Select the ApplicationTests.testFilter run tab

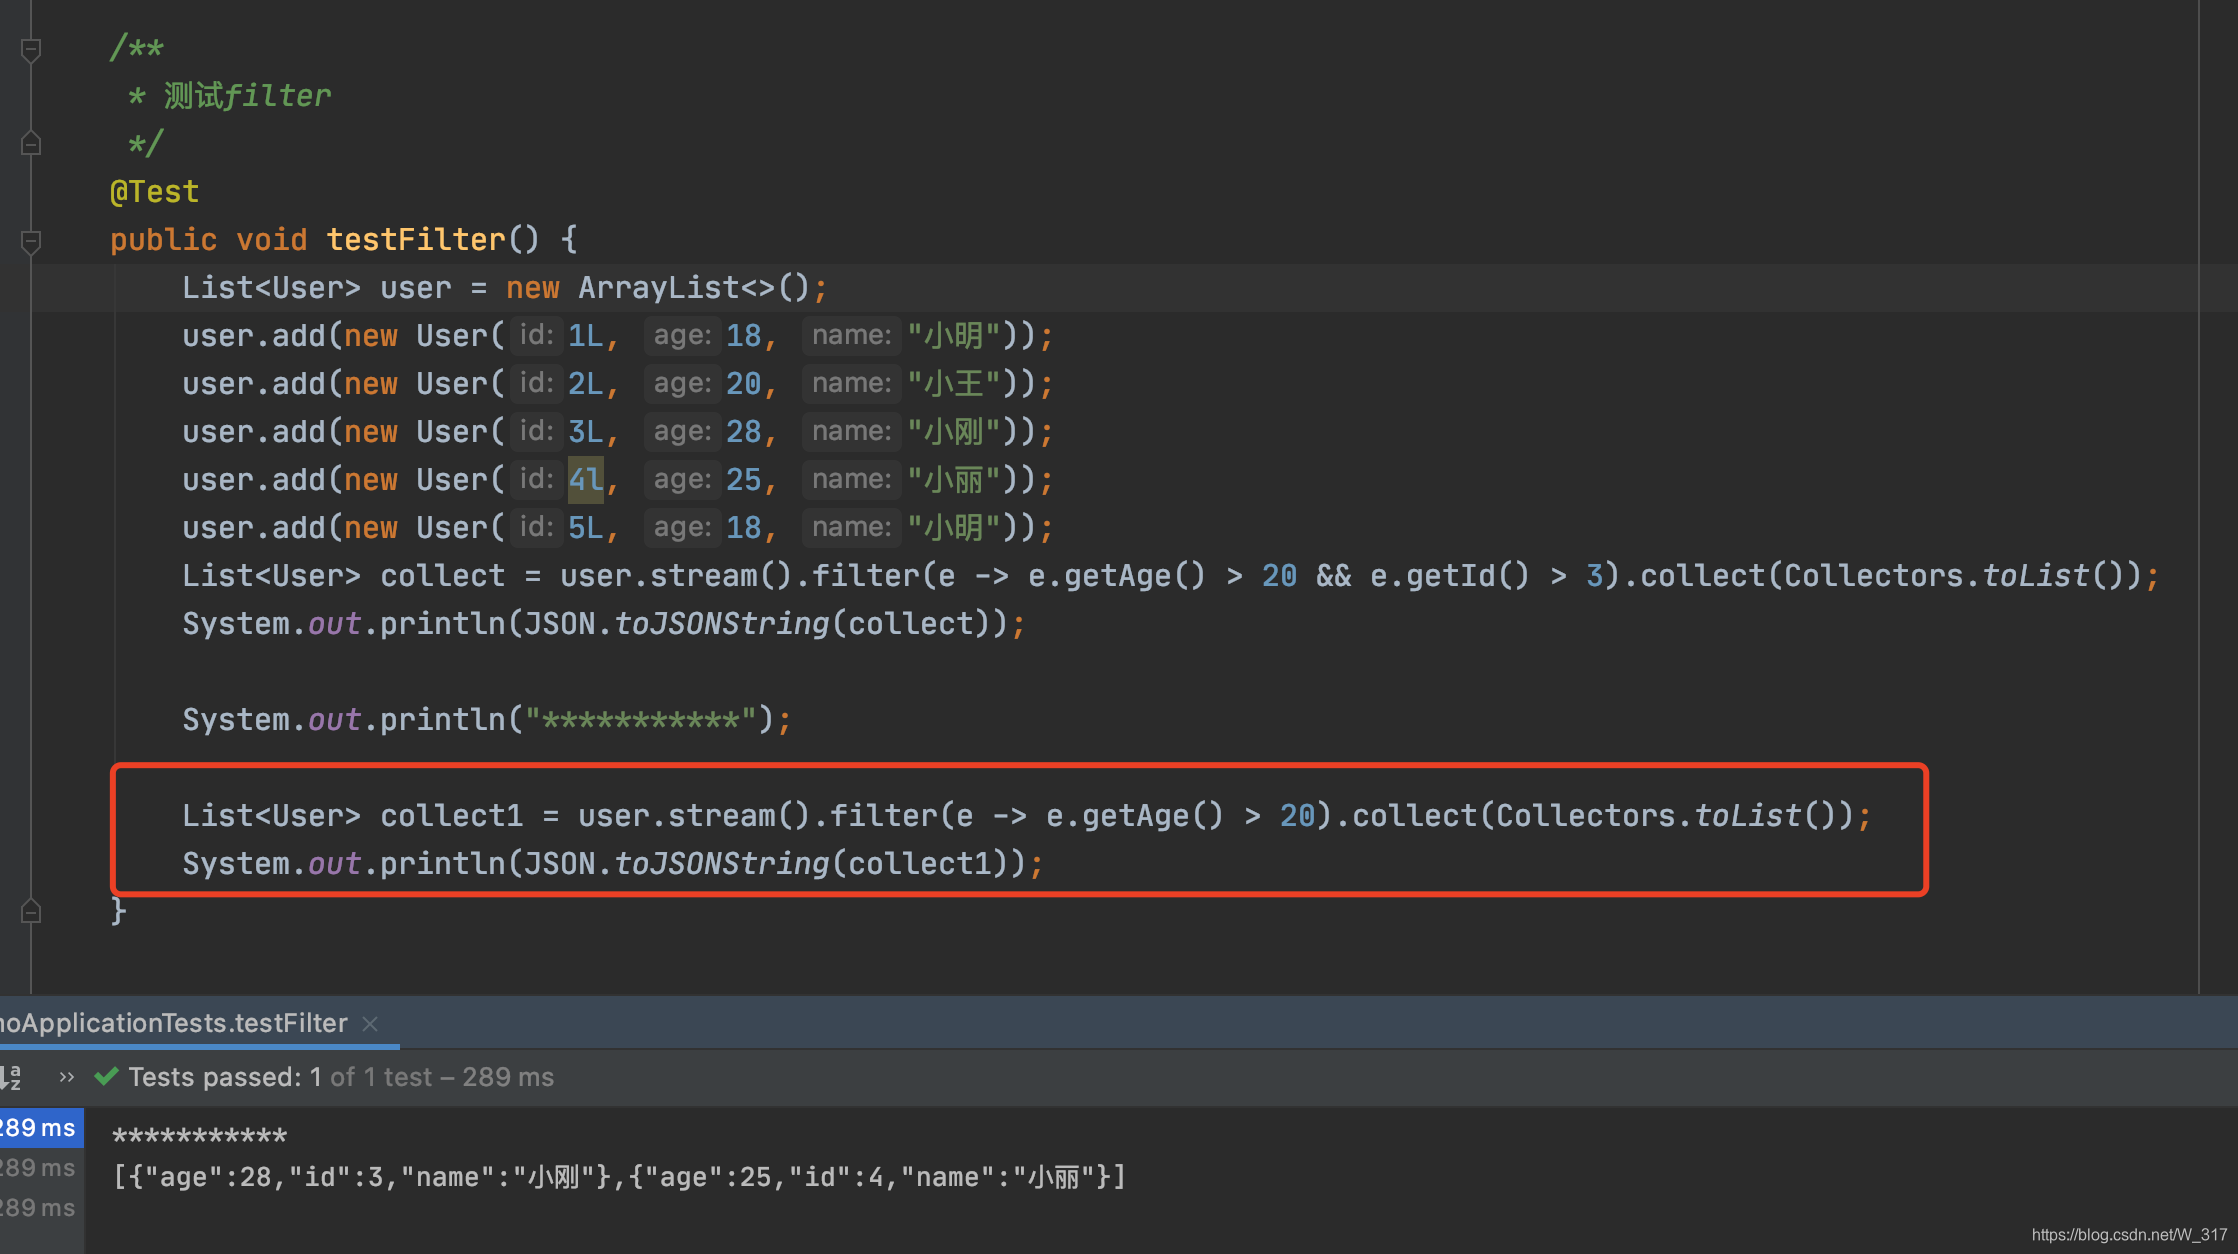tap(175, 1023)
